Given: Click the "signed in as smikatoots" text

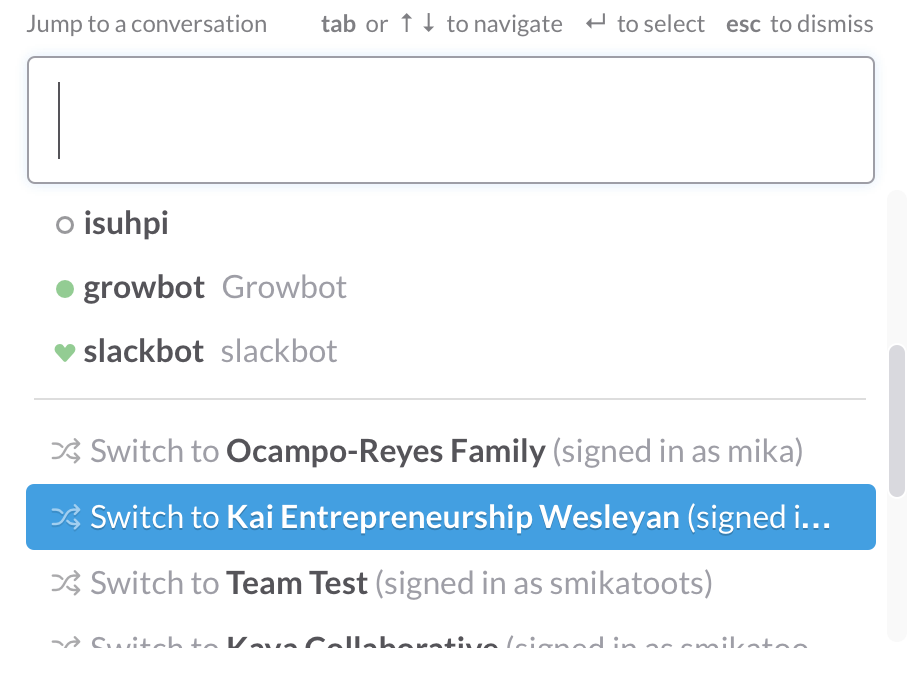Looking at the screenshot, I should 544,583.
